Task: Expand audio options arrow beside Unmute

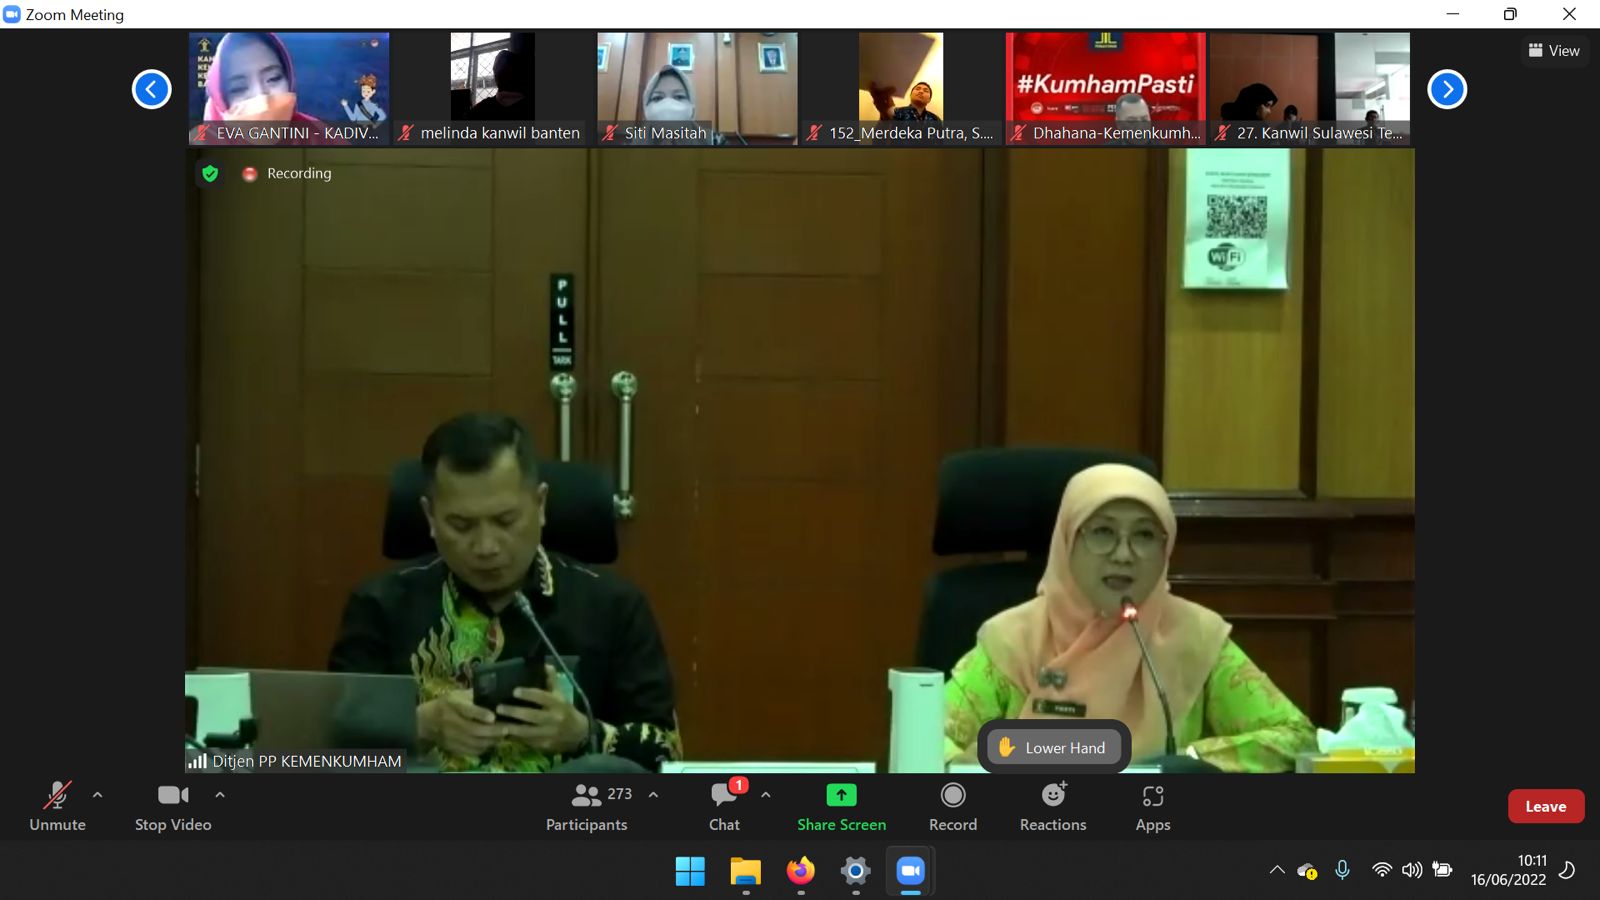Action: tap(97, 795)
